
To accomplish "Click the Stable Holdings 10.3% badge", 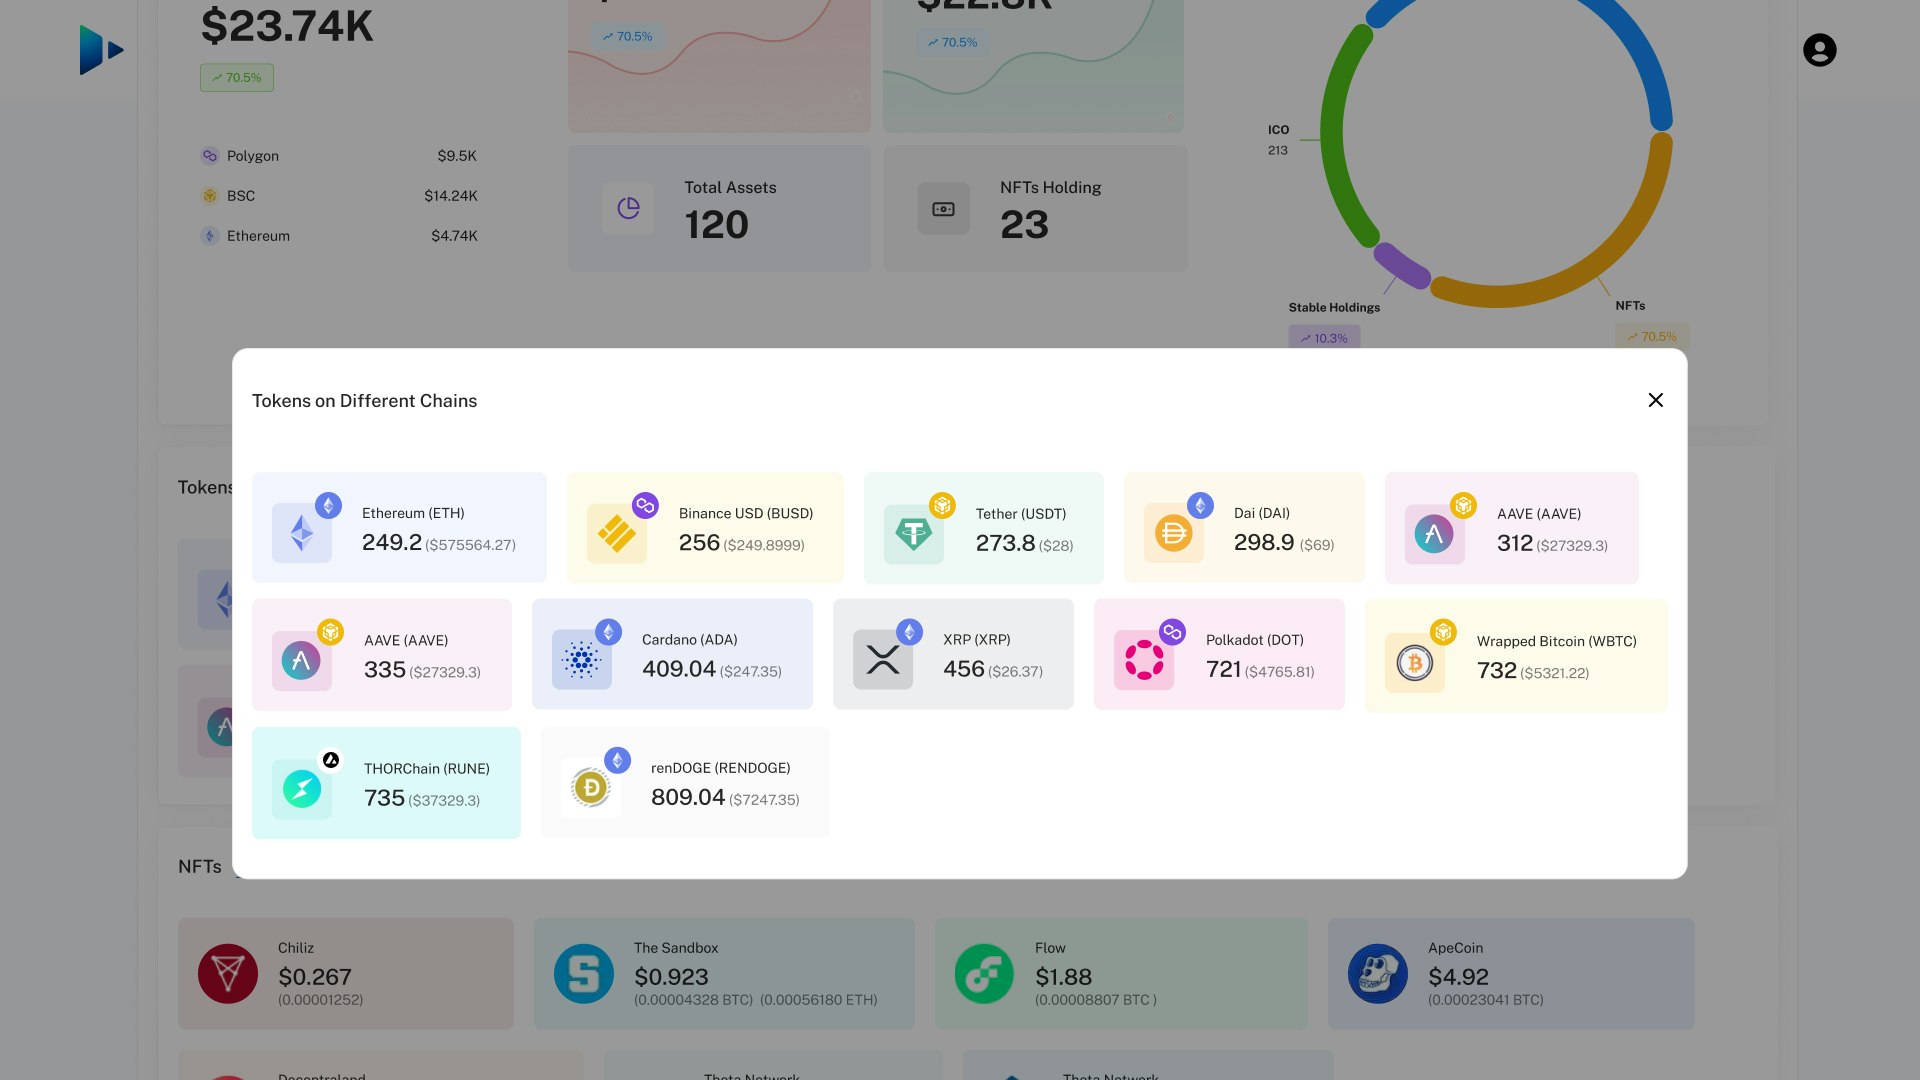I will click(x=1324, y=338).
